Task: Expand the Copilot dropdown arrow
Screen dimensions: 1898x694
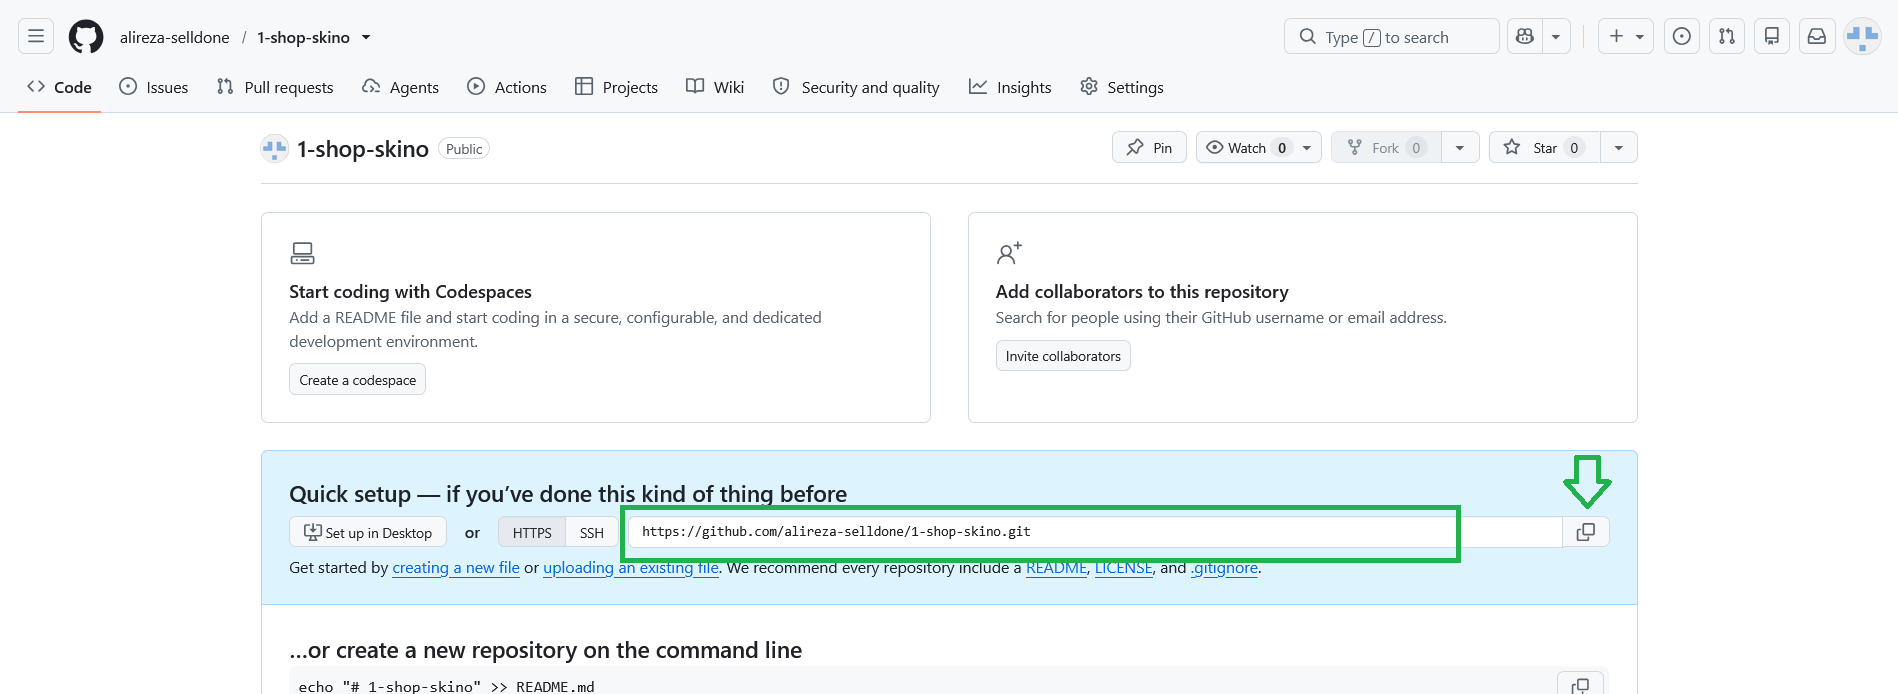Action: (x=1556, y=37)
